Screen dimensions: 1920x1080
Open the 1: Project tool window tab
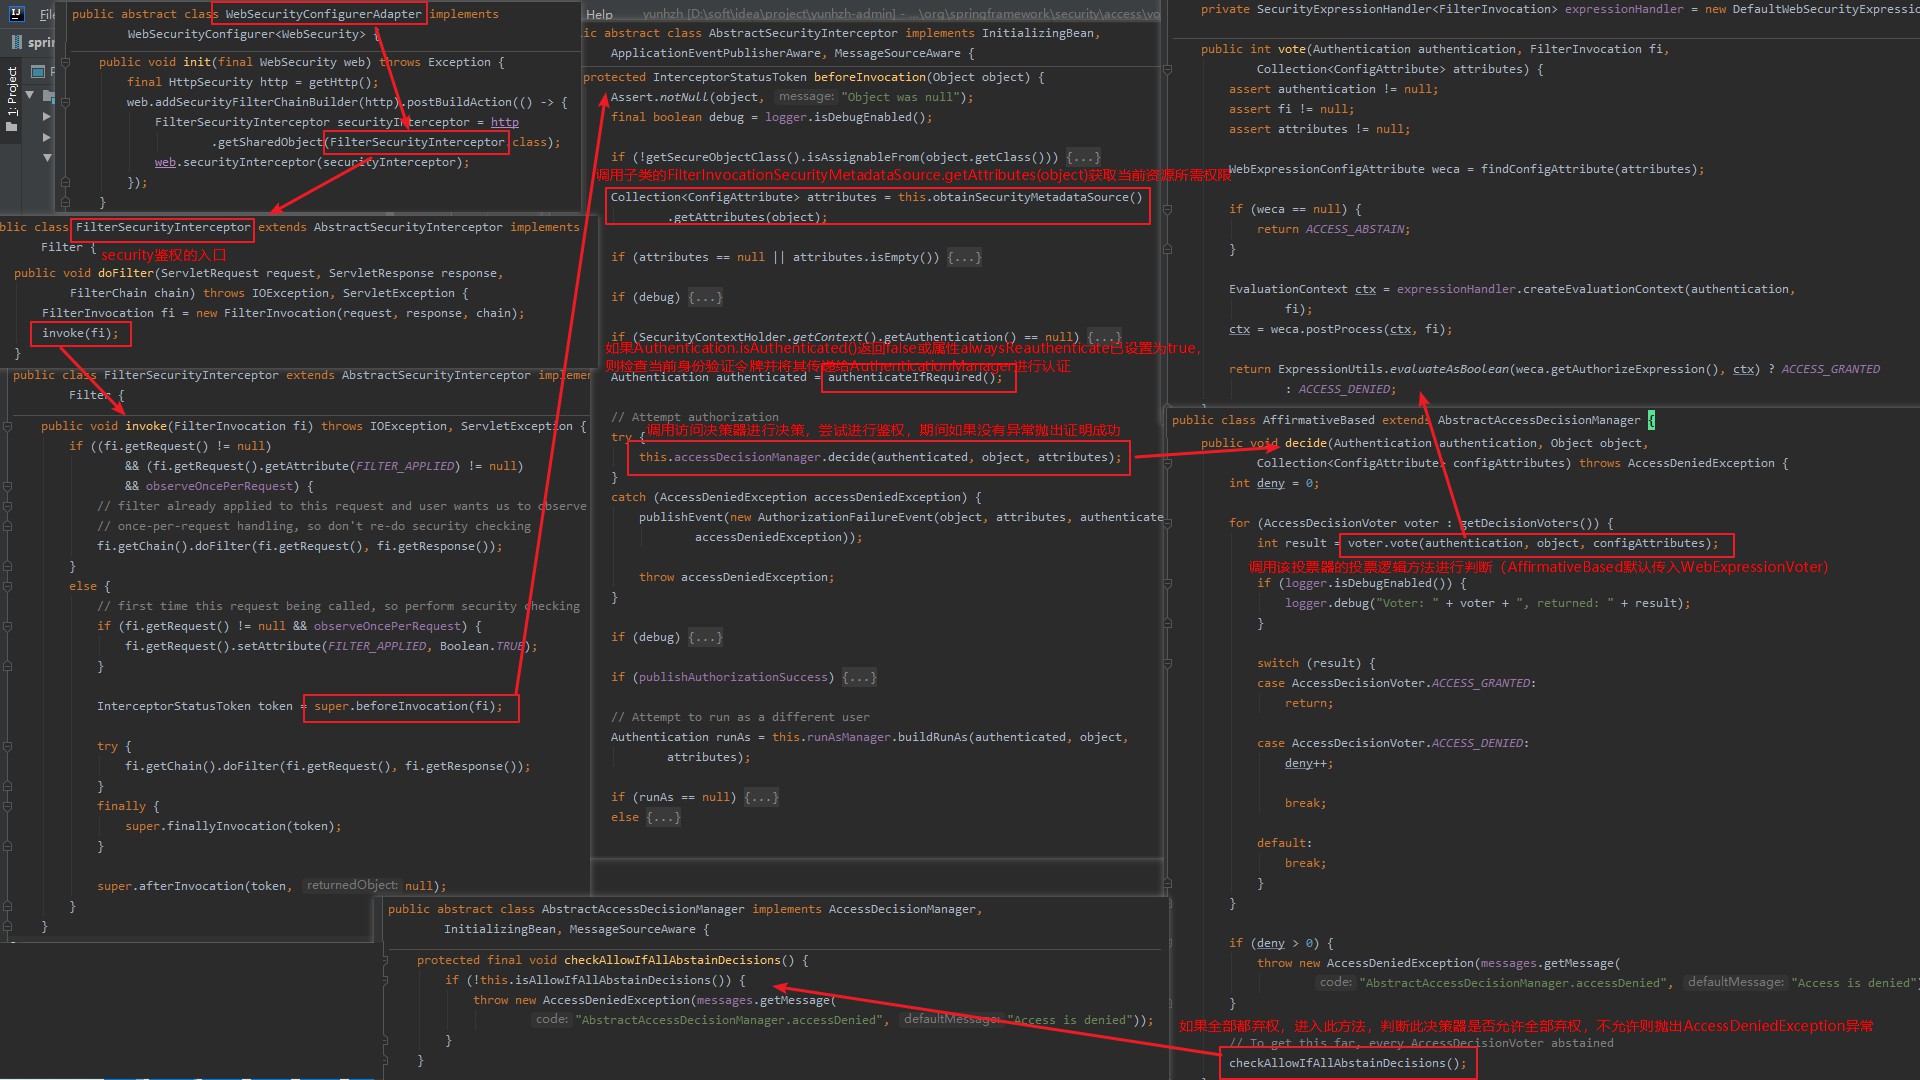(12, 92)
